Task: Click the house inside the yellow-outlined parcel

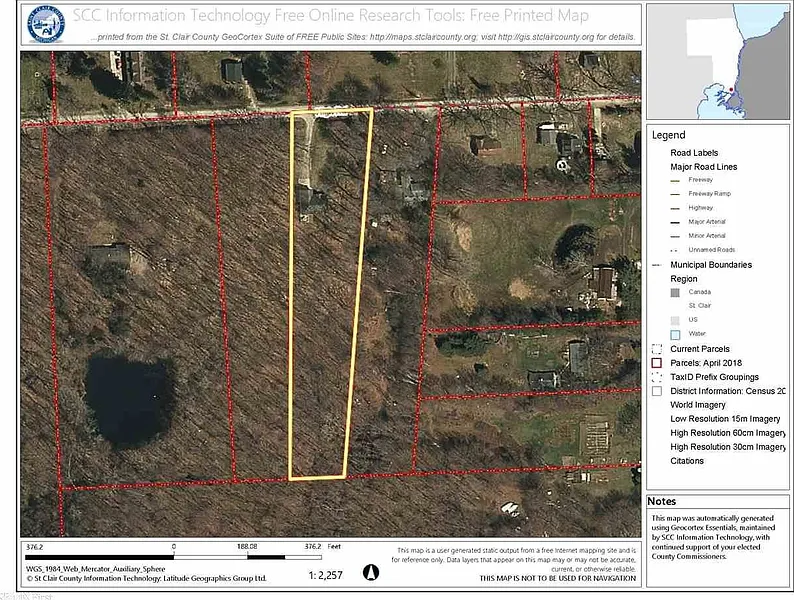Action: pos(310,199)
